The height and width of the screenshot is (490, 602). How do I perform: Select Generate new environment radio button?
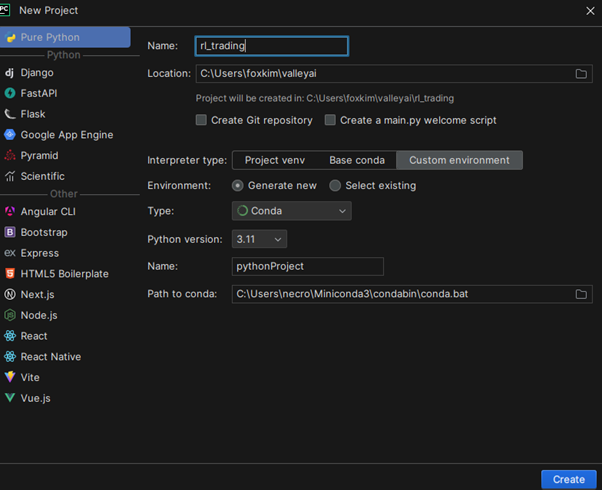point(238,186)
